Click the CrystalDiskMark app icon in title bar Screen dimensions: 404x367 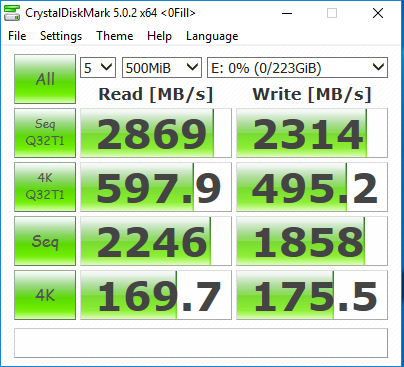click(12, 13)
